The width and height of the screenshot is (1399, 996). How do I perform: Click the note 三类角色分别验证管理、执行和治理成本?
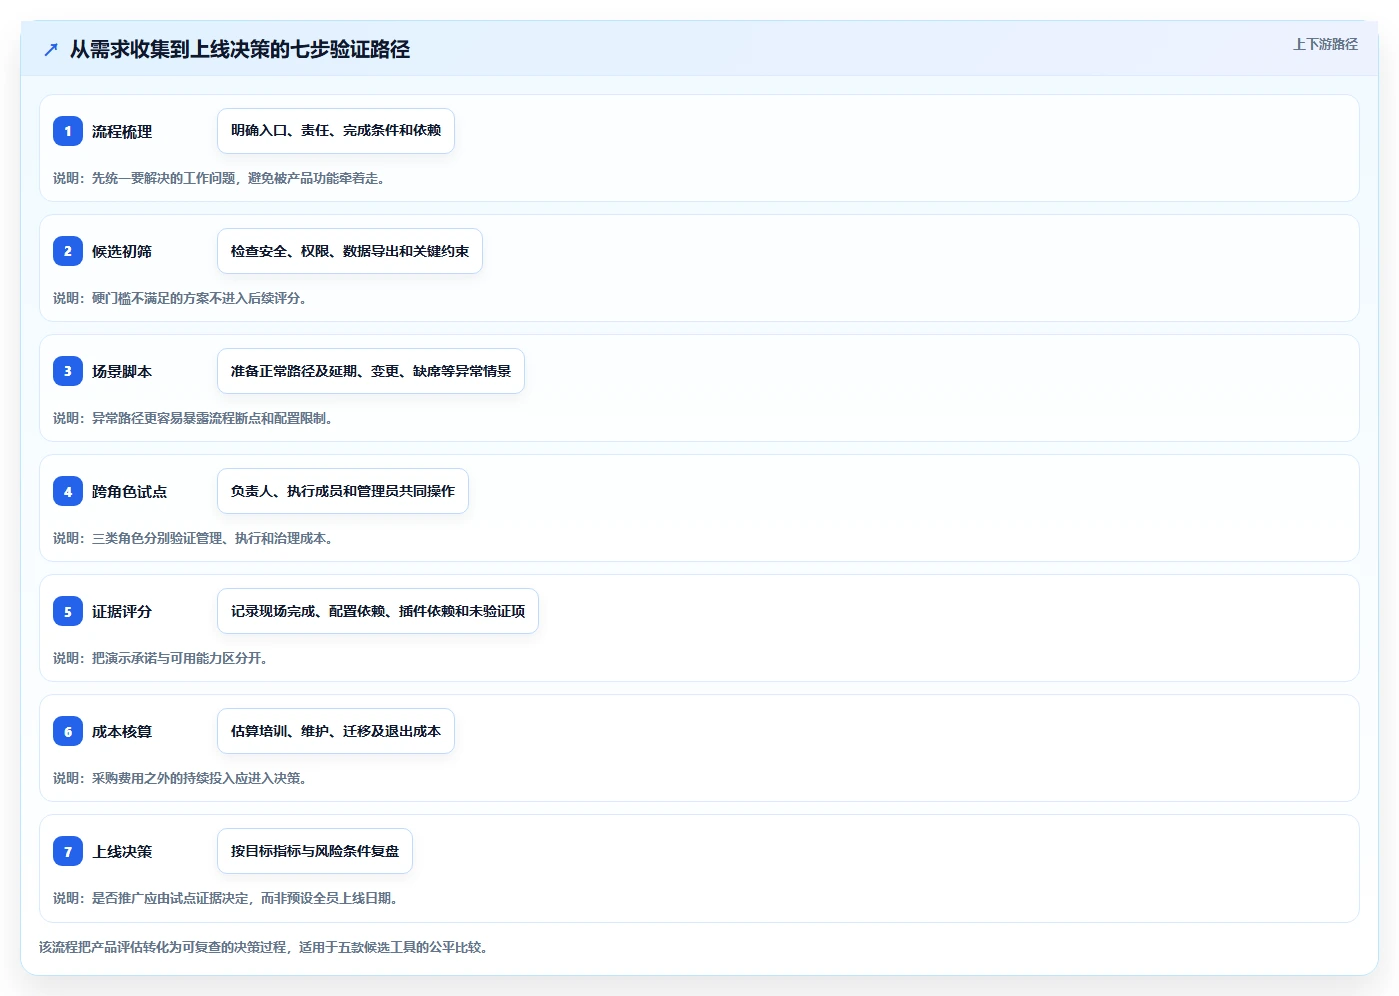[212, 538]
